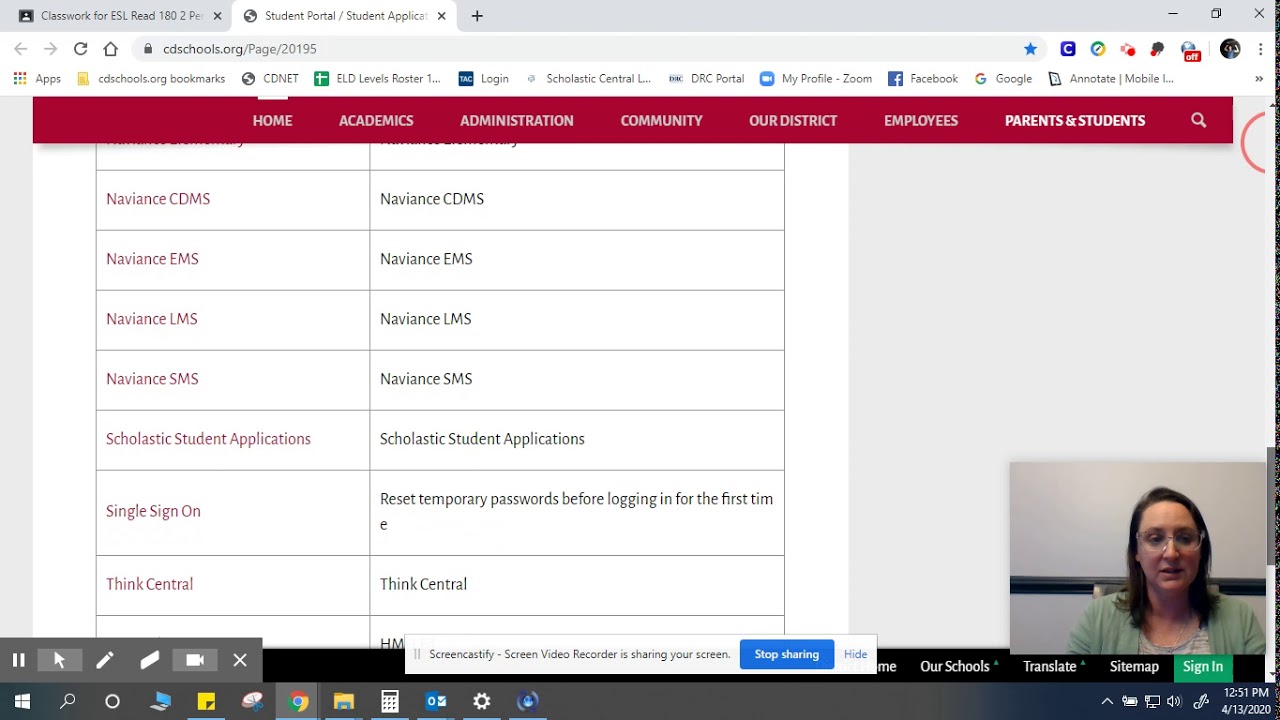1280x720 pixels.
Task: Open the Naviance EMS link
Action: [x=152, y=259]
